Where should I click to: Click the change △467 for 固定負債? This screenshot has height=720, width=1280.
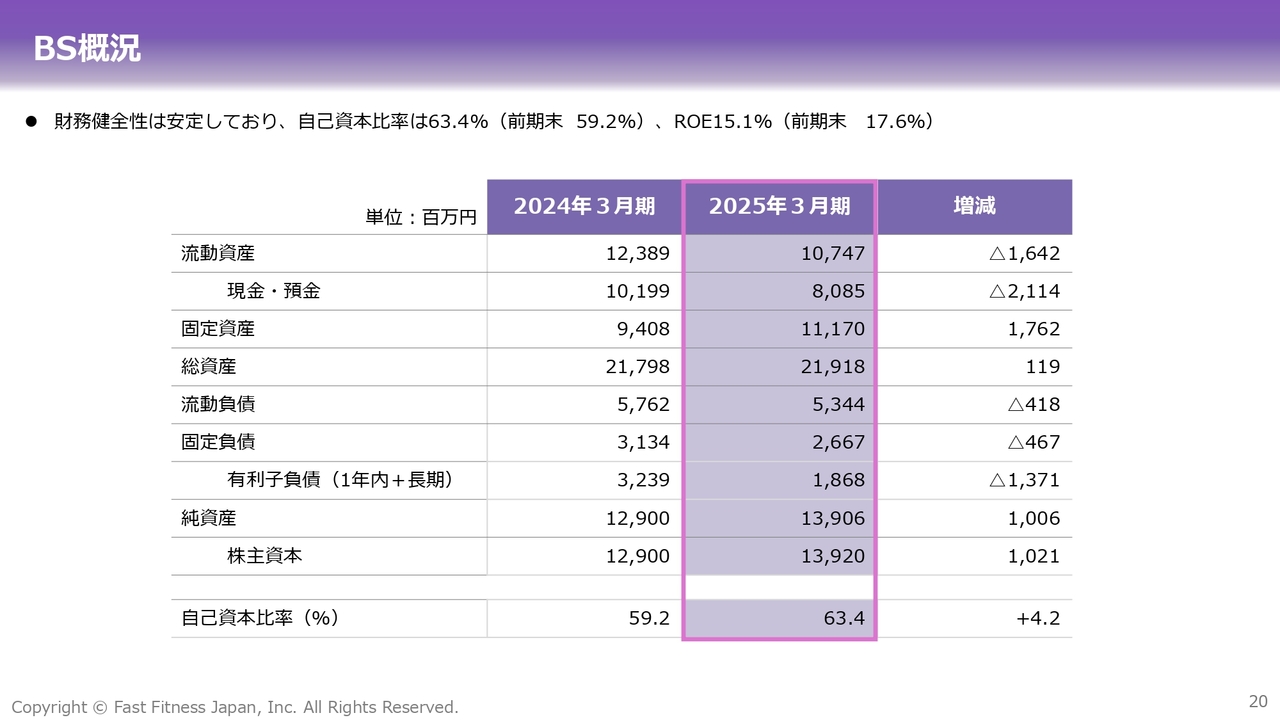tap(1034, 442)
